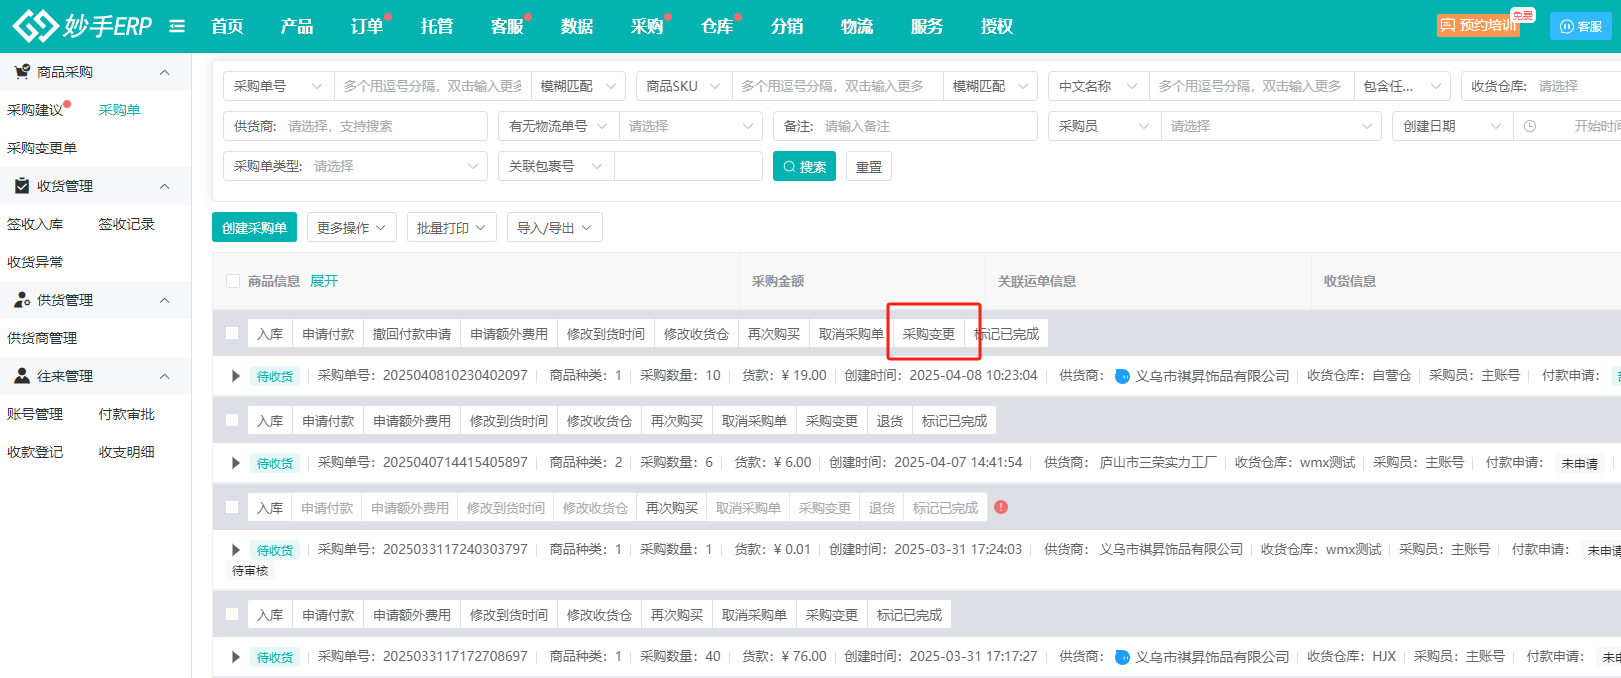Open the 订单 top menu
Screen dimensions: 1621x678
[367, 26]
